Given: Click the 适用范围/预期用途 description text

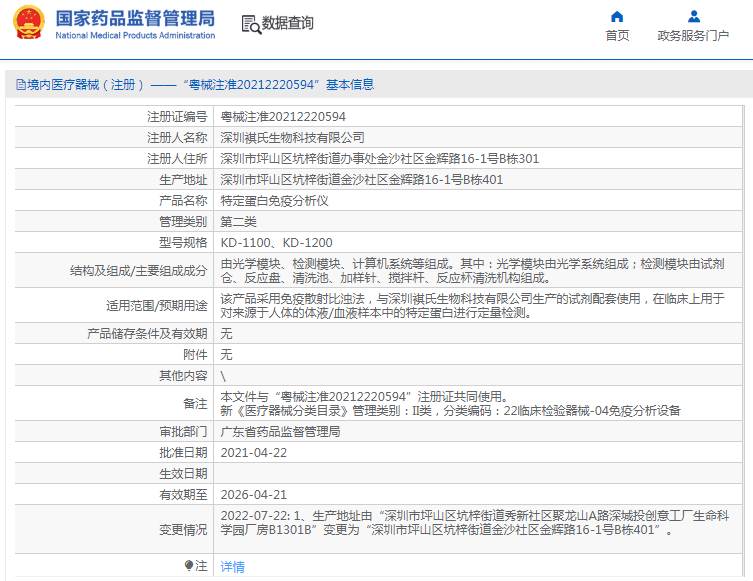Looking at the screenshot, I should click(473, 306).
